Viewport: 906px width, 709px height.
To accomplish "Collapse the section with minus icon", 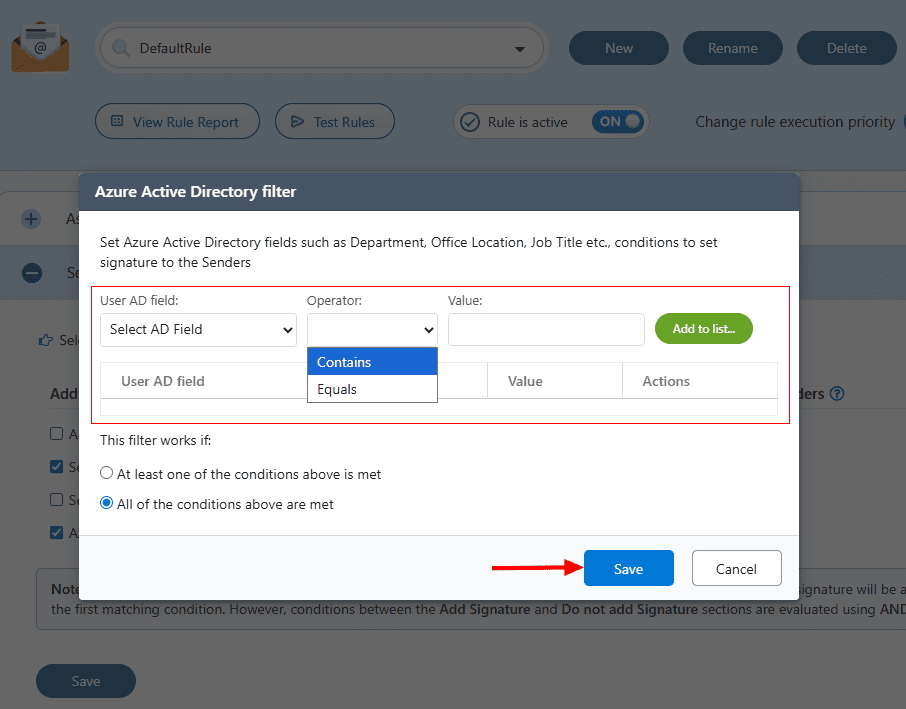I will point(32,272).
